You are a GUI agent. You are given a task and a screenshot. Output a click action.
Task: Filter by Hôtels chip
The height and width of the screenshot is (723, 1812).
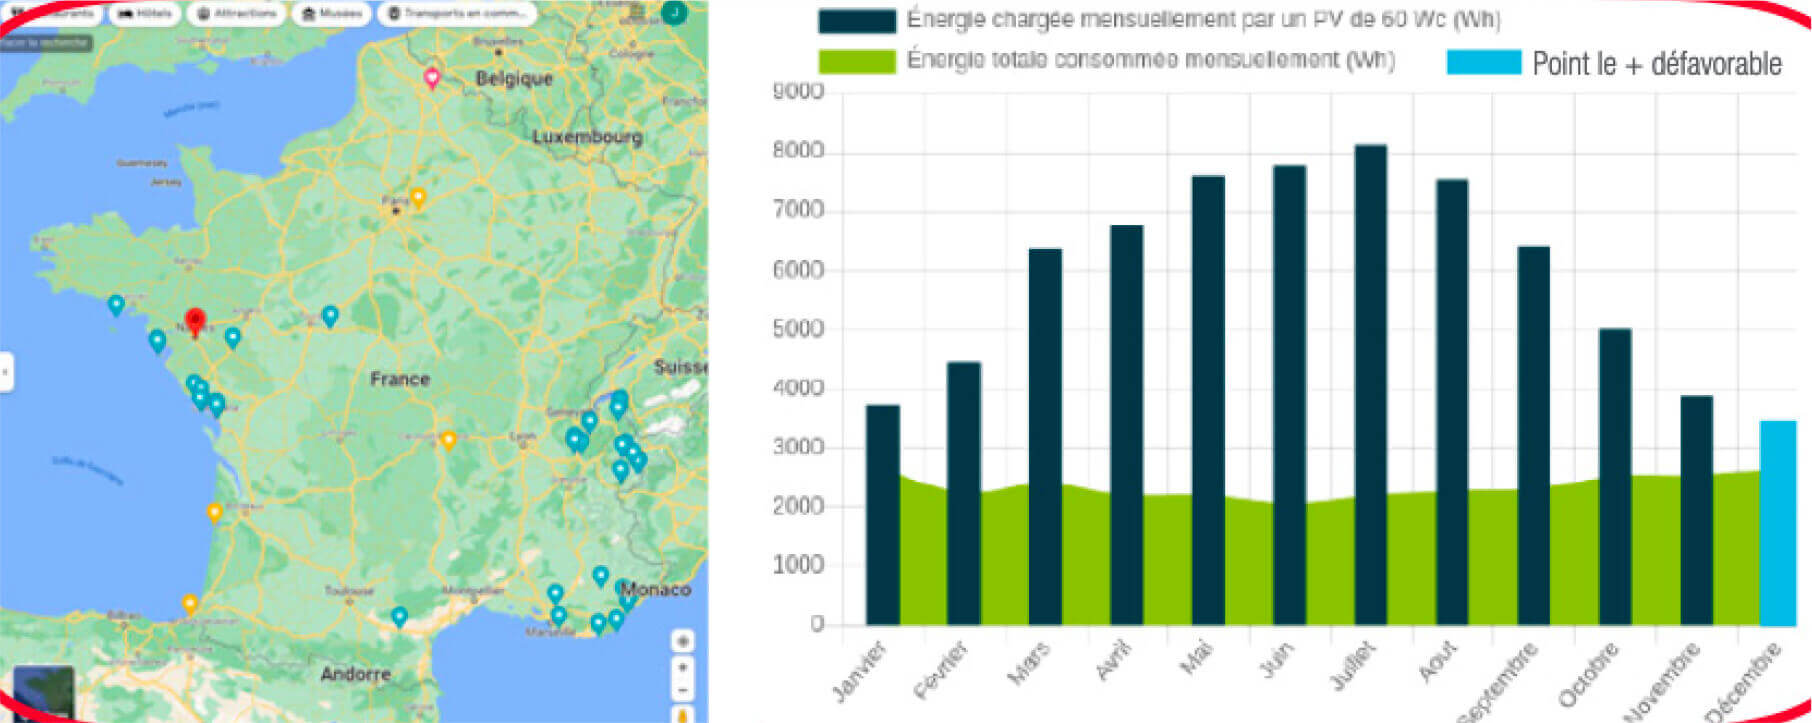coord(144,14)
